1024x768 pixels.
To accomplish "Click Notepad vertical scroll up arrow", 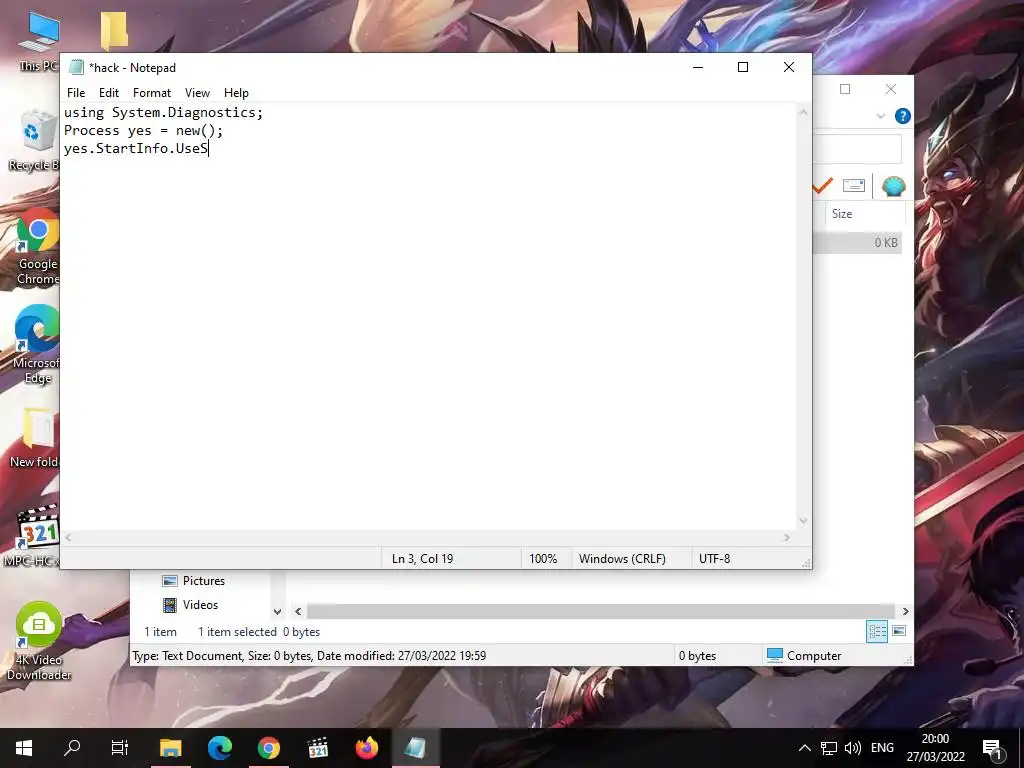I will click(x=803, y=112).
